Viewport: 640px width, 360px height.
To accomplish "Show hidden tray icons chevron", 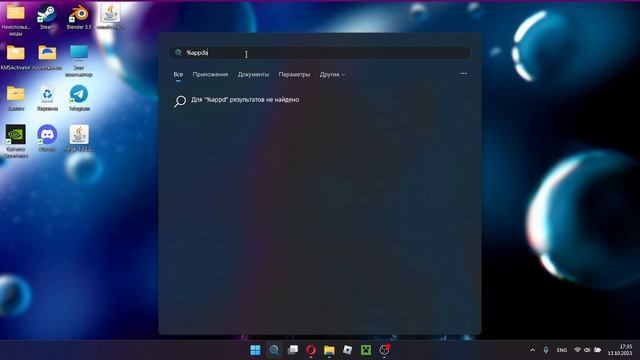I will (x=532, y=350).
